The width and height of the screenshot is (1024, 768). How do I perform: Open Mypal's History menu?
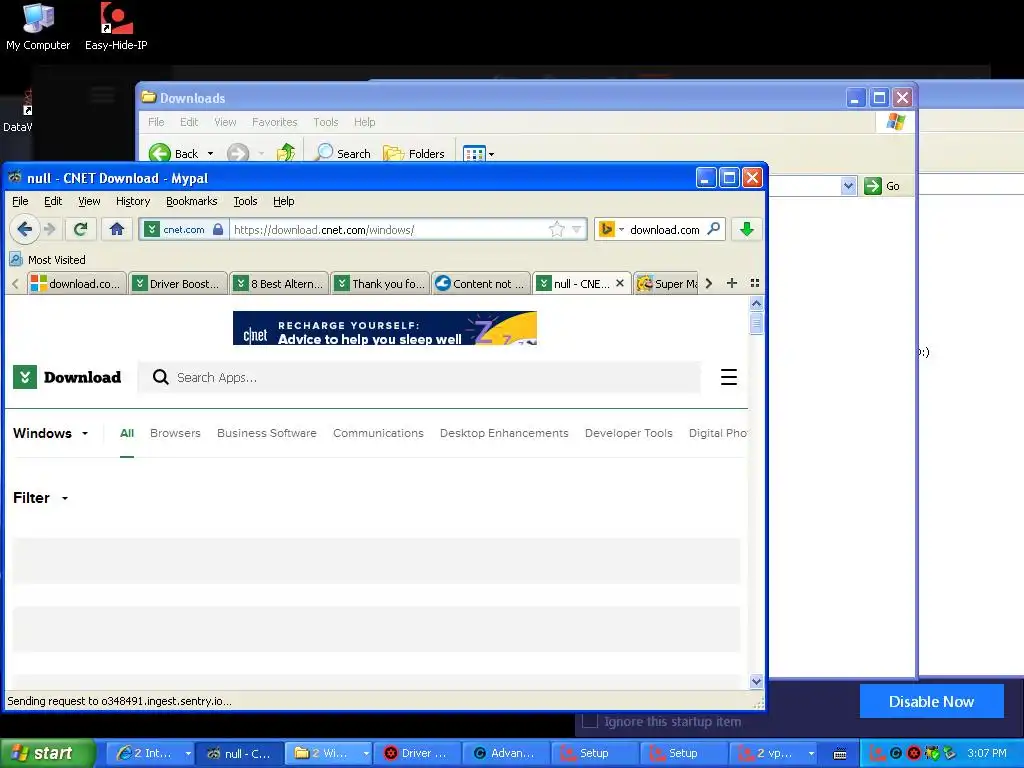tap(133, 201)
